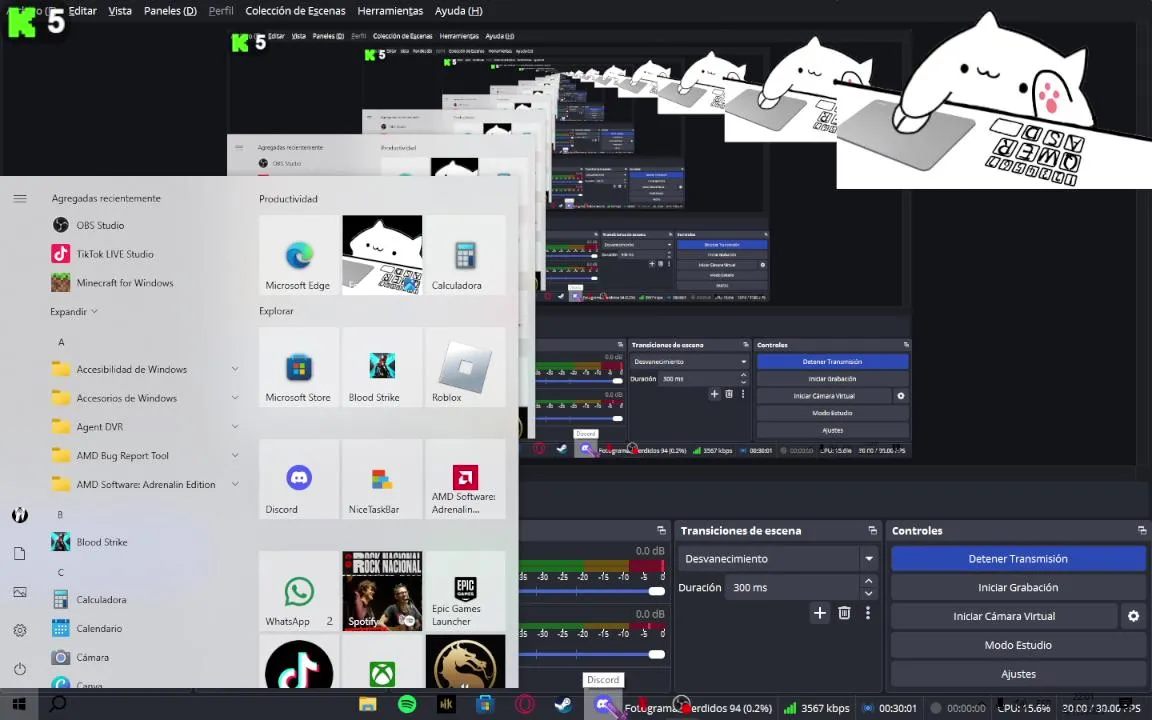Open the Vista menu

click(x=120, y=11)
